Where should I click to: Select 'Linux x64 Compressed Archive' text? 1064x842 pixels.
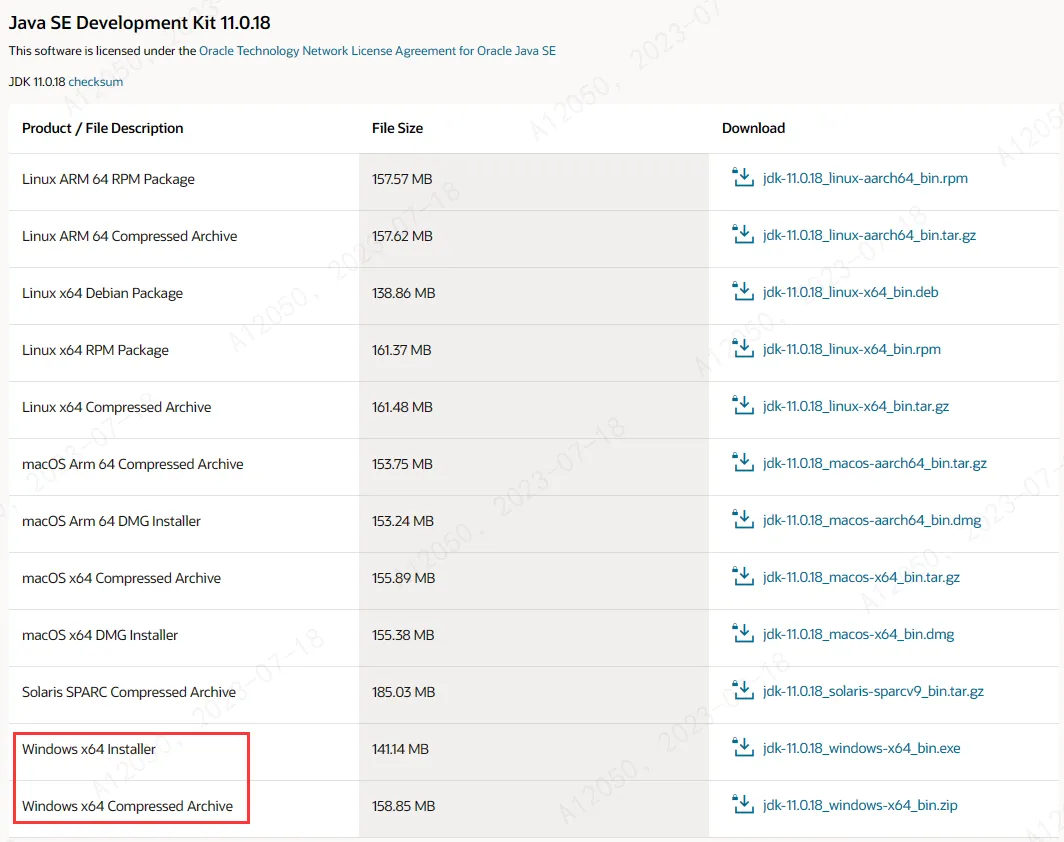[117, 407]
